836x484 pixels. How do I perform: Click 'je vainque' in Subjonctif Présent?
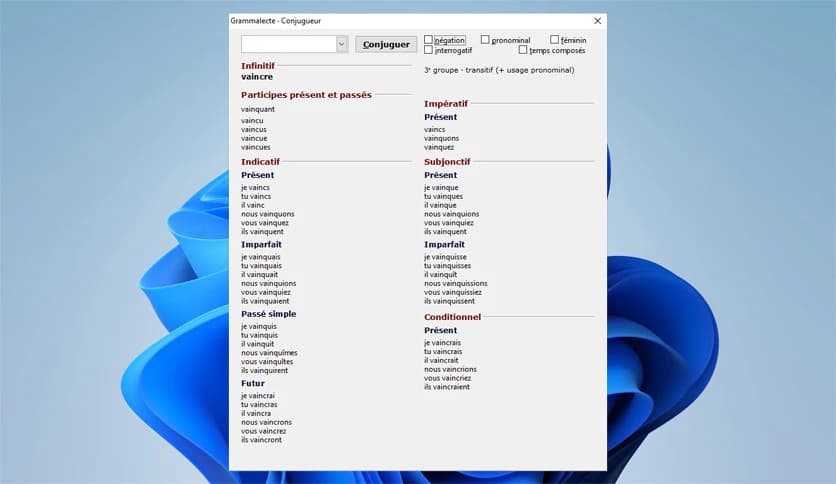pyautogui.click(x=441, y=188)
